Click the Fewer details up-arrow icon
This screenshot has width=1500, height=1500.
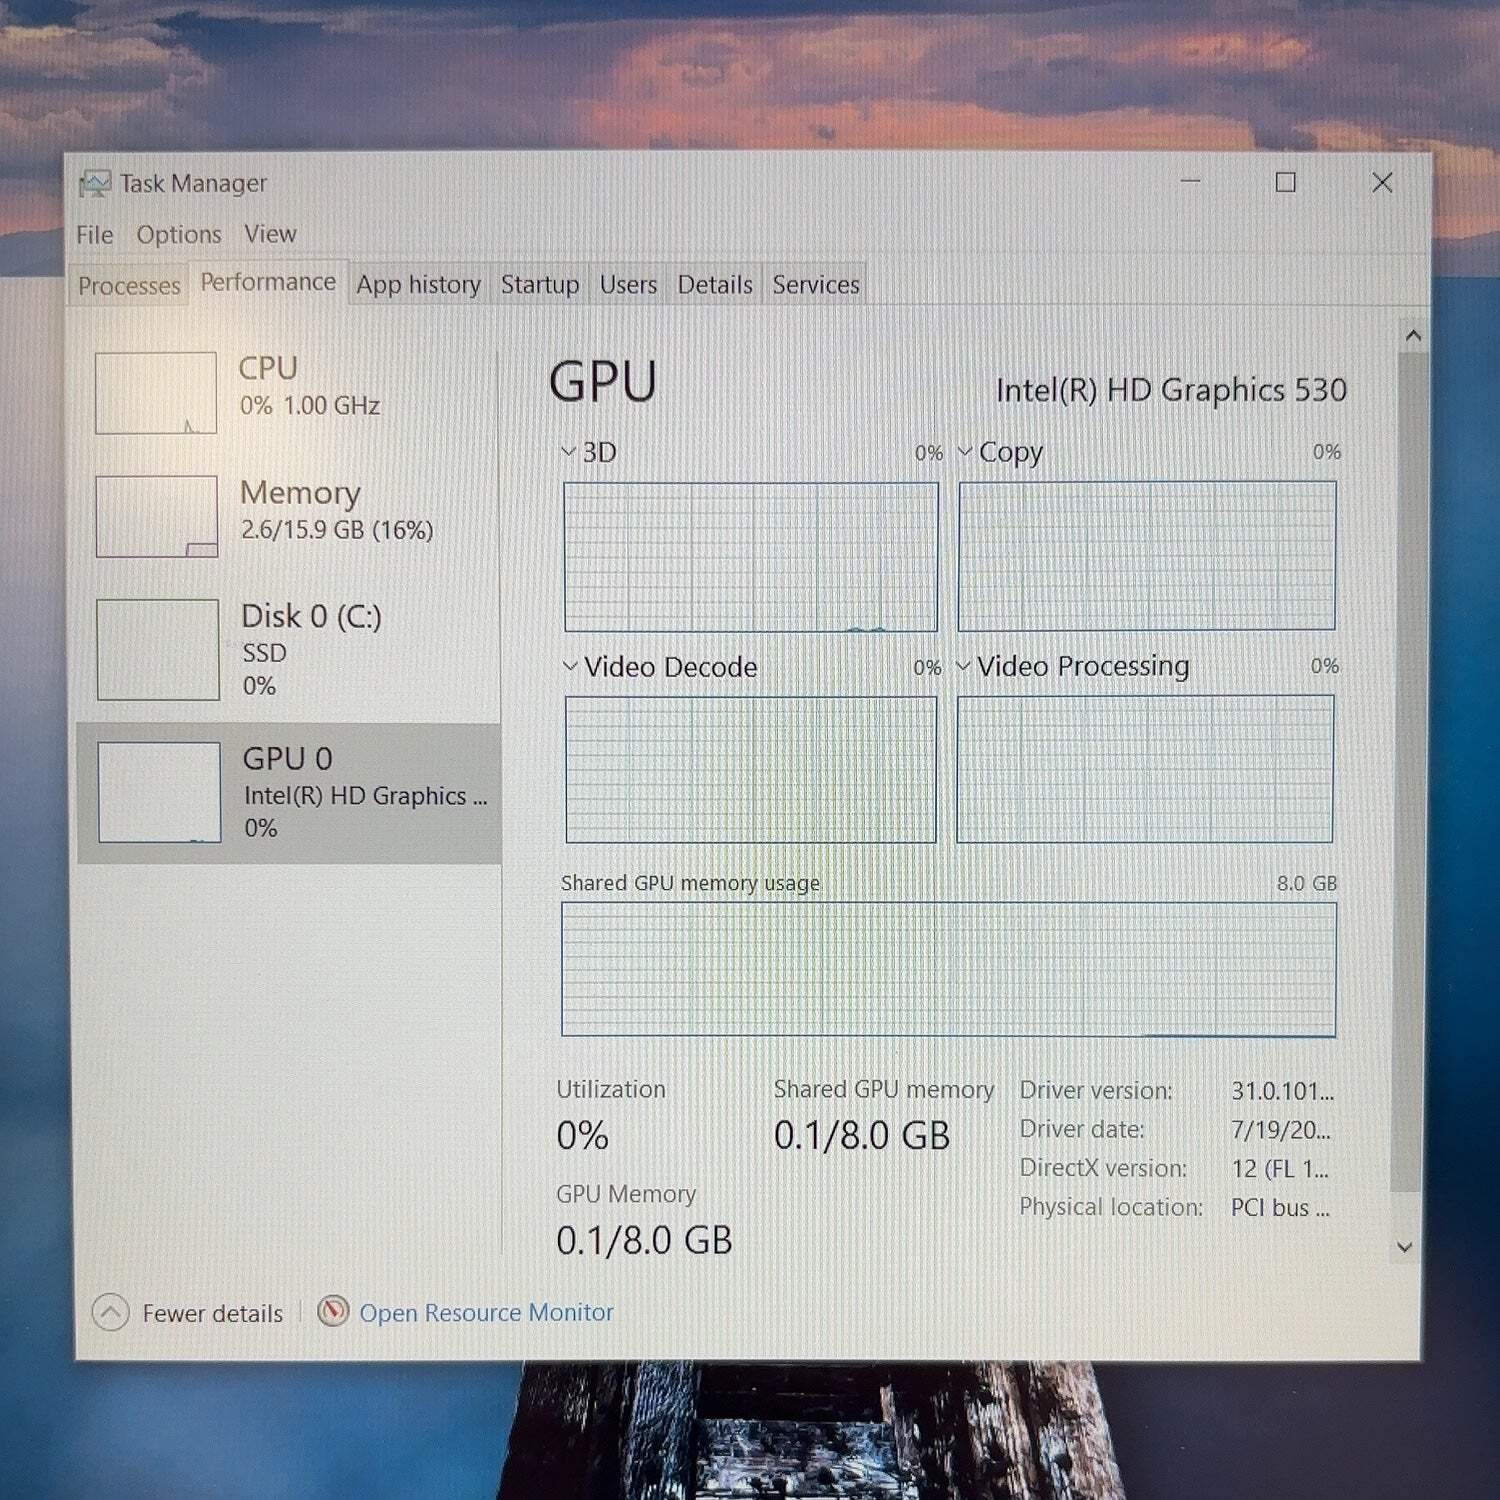click(110, 1312)
